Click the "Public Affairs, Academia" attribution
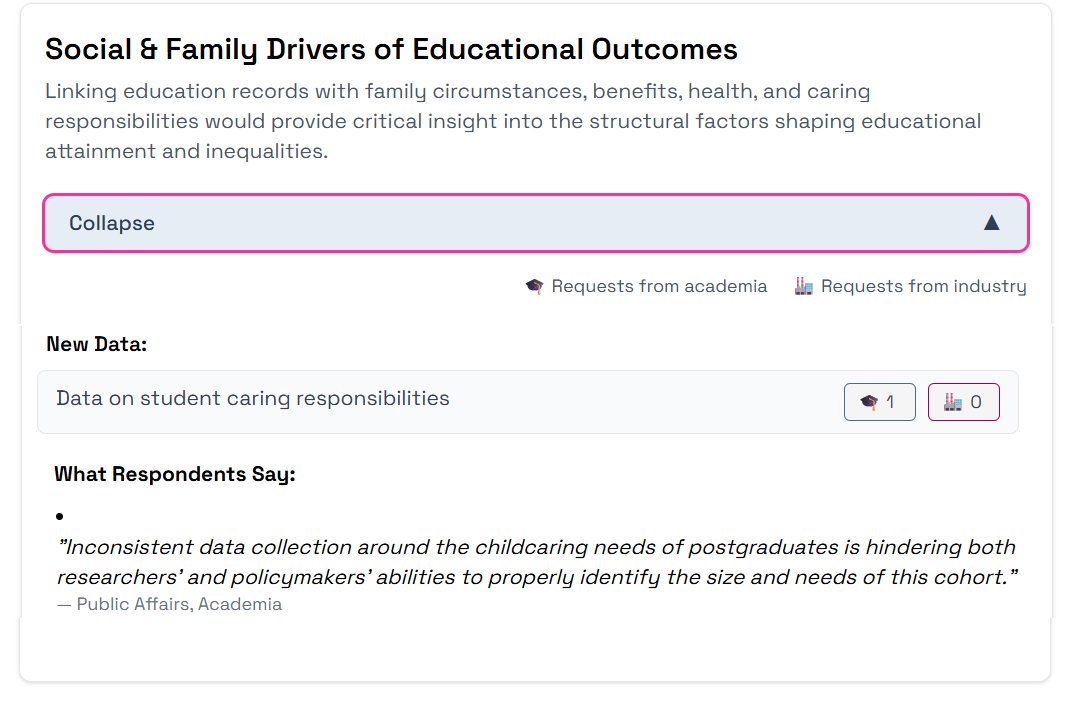The width and height of the screenshot is (1069, 701). click(170, 604)
